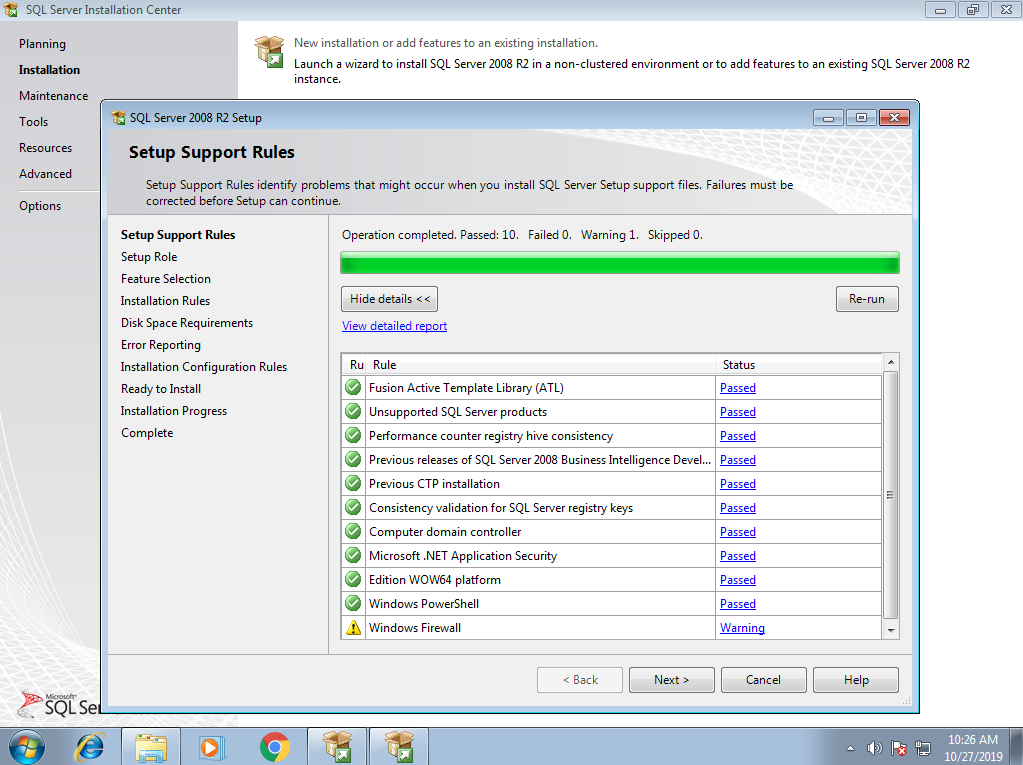Viewport: 1023px width, 765px height.
Task: Open the View detailed report link
Action: 394,326
